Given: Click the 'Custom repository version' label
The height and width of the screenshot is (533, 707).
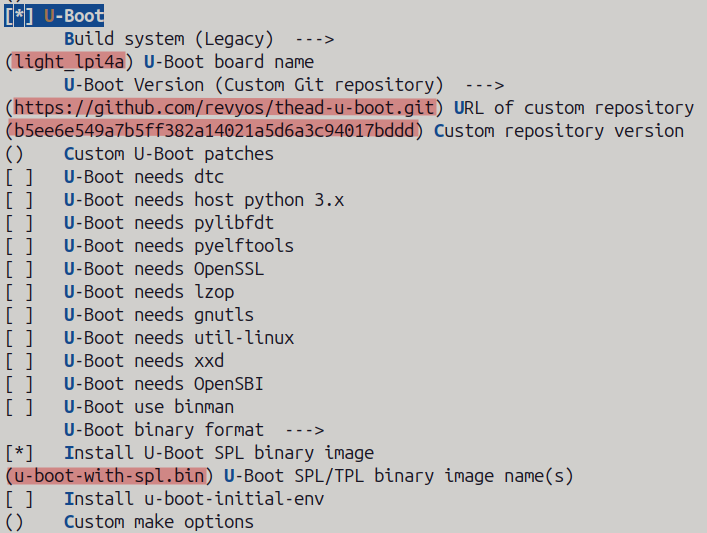Looking at the screenshot, I should coord(559,131).
